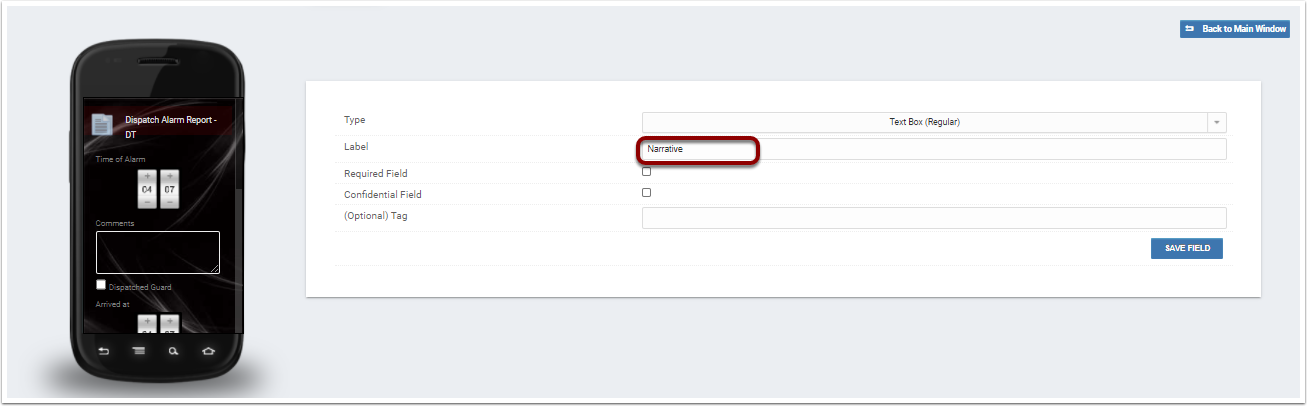The width and height of the screenshot is (1307, 406).
Task: Increase the Time of Alarm hour value
Action: 147,176
